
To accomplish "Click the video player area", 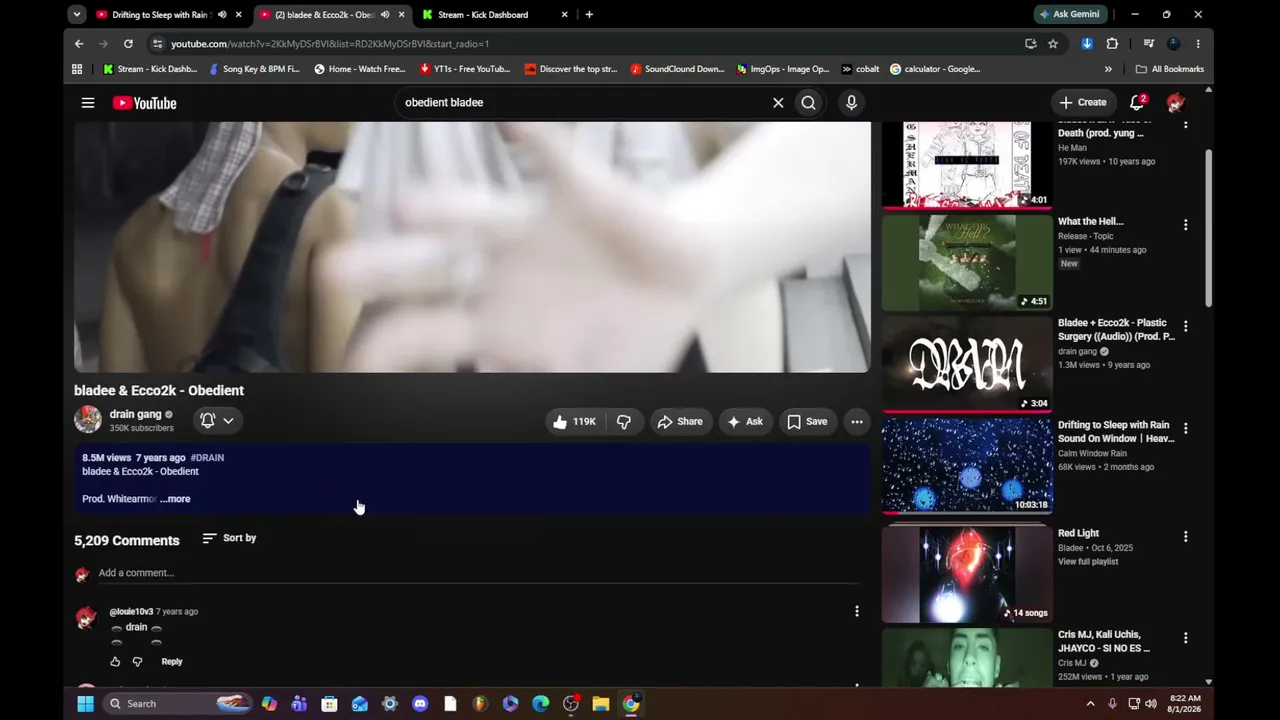I will point(472,247).
